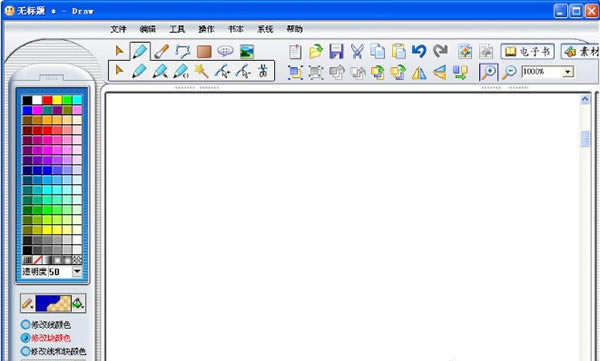
Task: Click the zoom in magnifier
Action: coord(489,72)
